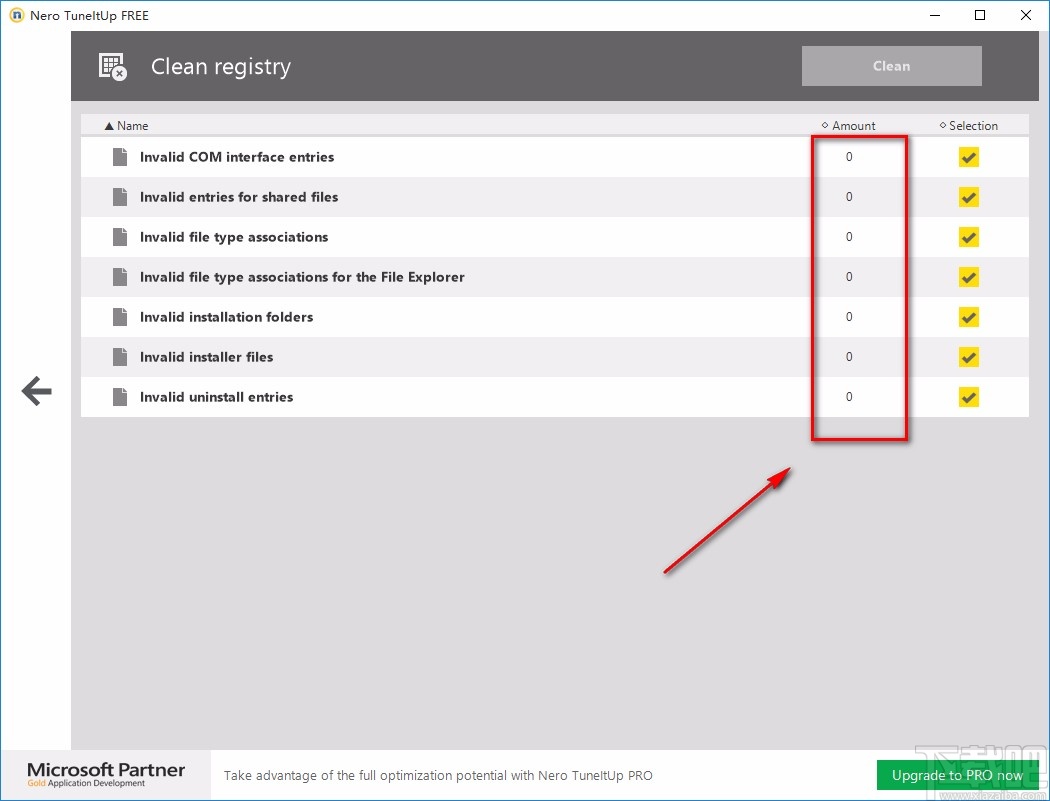
Task: Click file icon beside Invalid installer files
Action: coord(120,357)
